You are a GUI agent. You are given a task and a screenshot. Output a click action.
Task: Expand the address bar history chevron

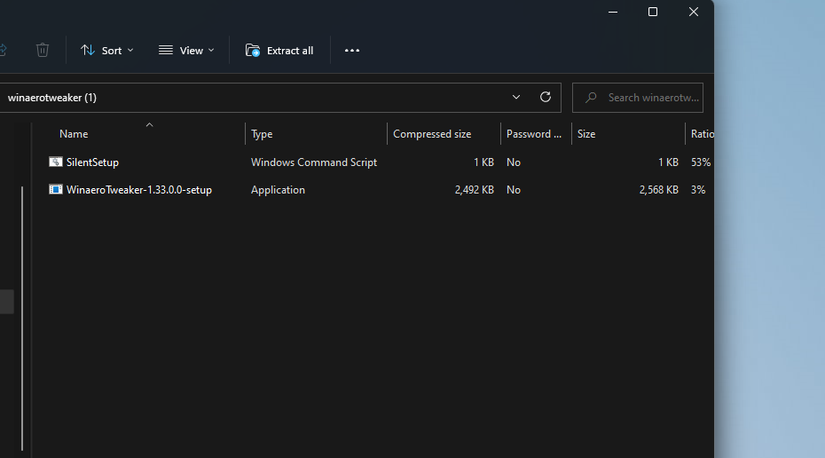(516, 97)
